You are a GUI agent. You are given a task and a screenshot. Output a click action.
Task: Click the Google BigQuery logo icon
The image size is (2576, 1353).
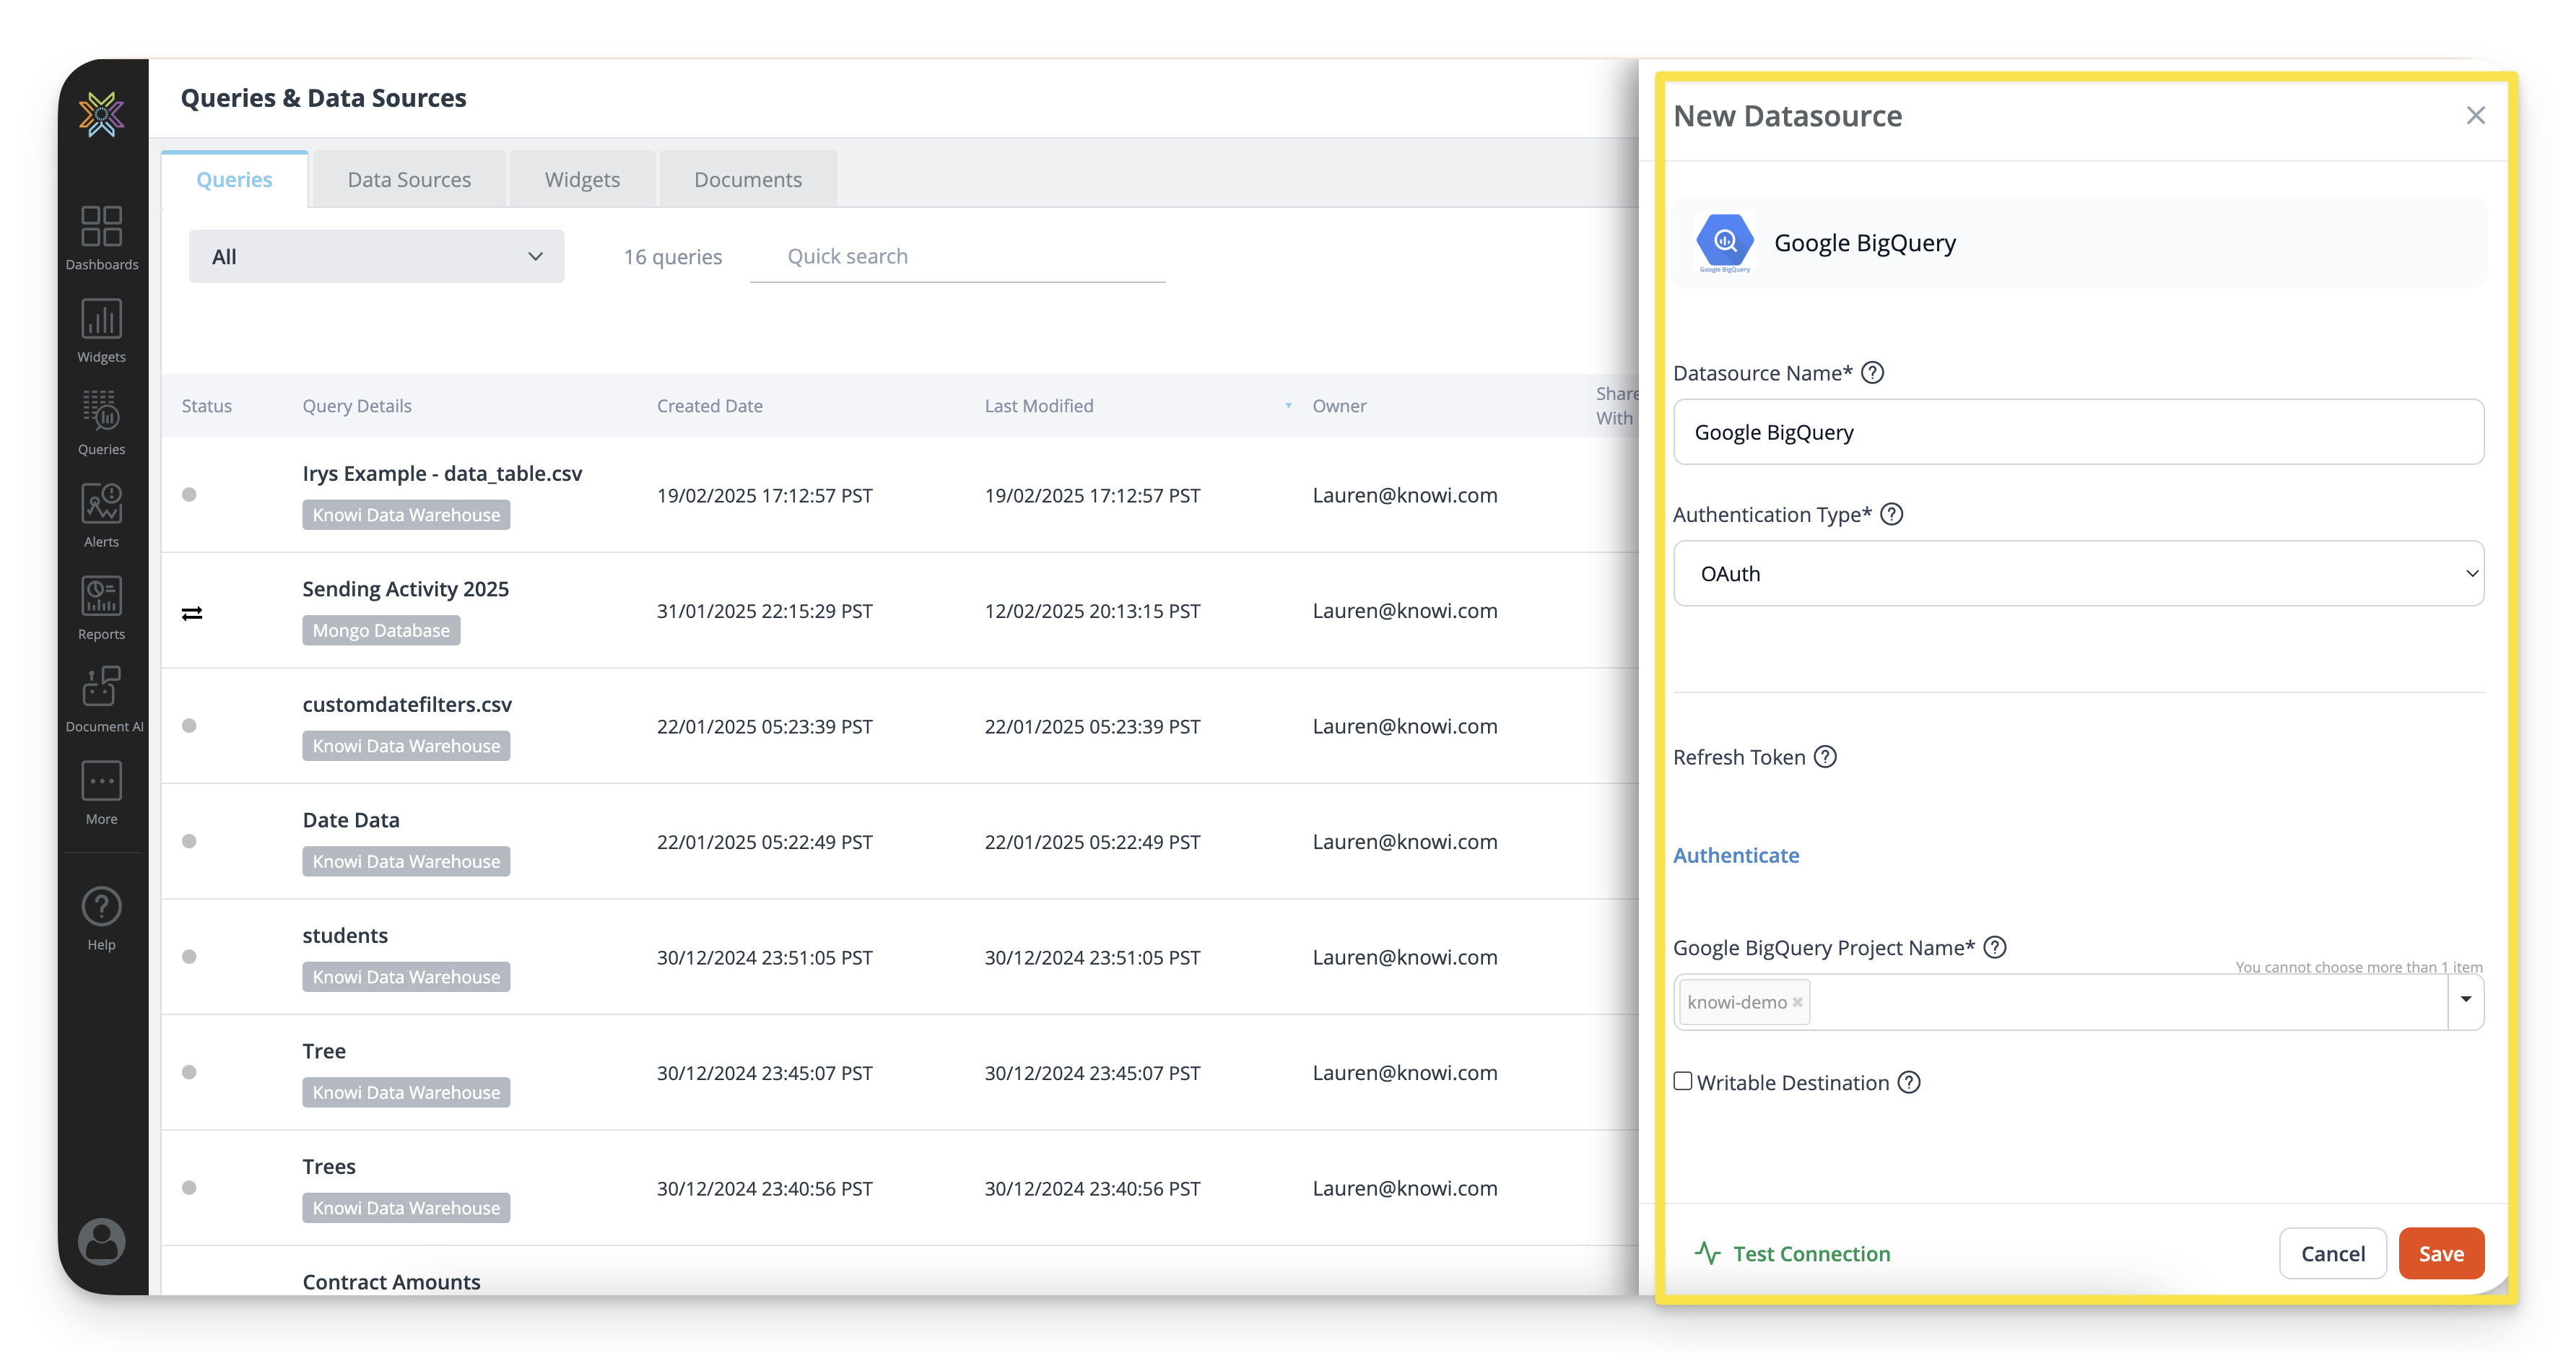tap(1724, 242)
